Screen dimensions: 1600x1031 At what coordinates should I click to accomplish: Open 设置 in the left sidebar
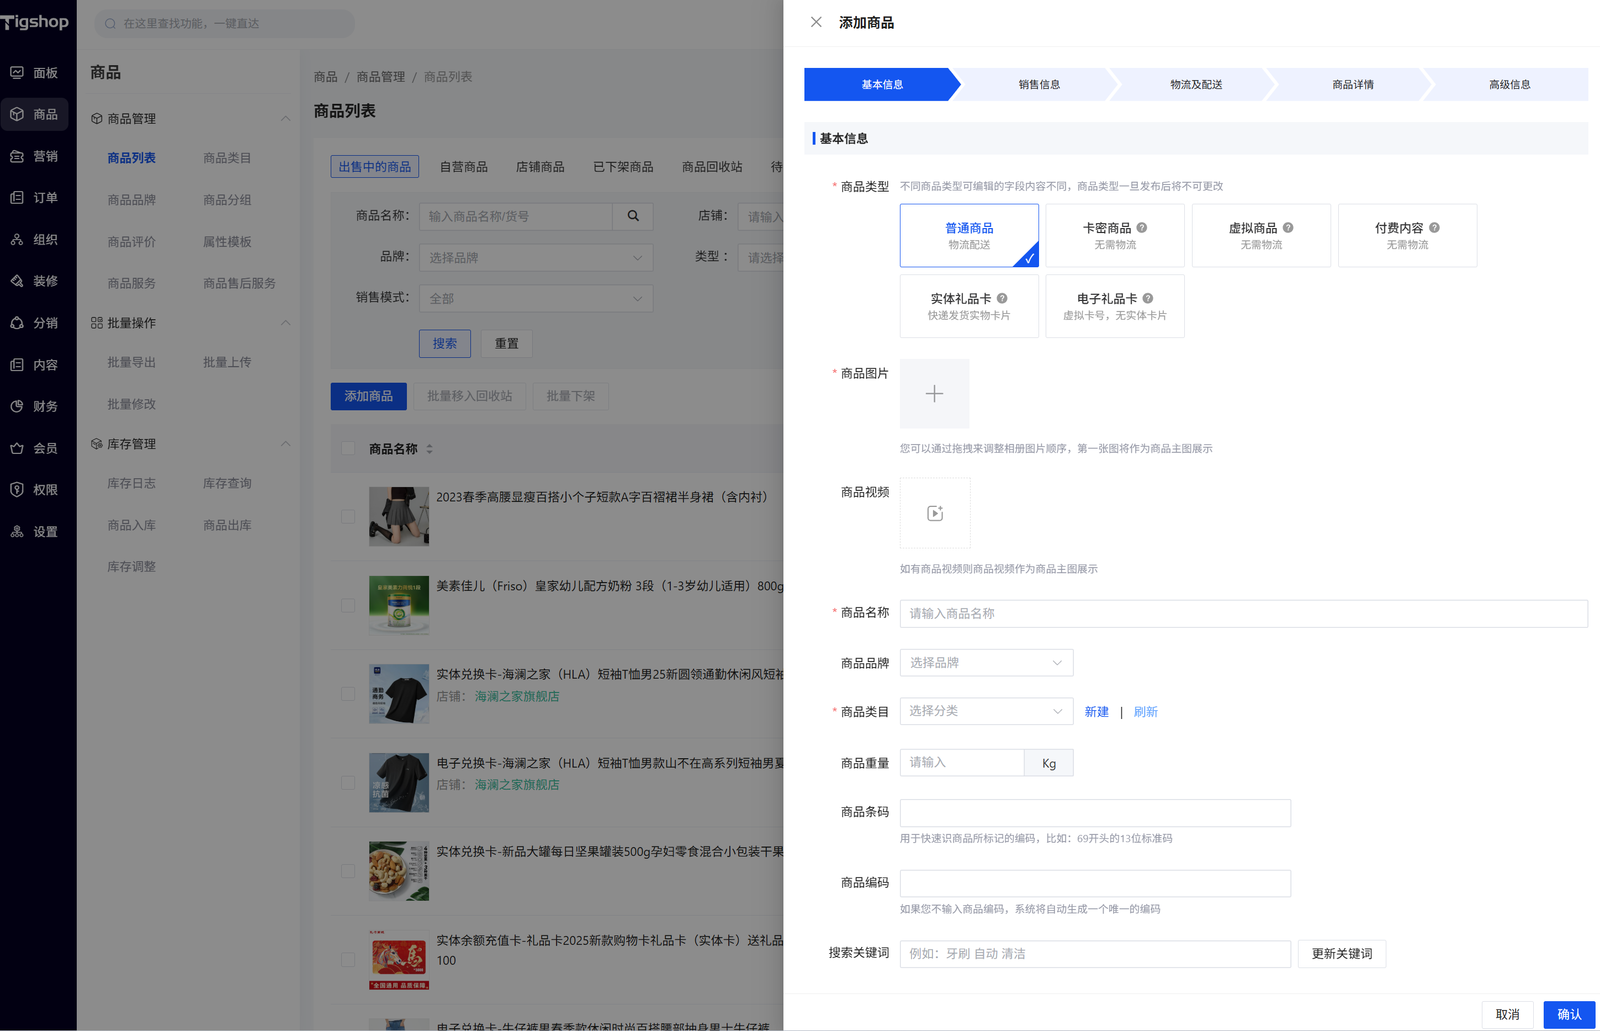pos(36,531)
